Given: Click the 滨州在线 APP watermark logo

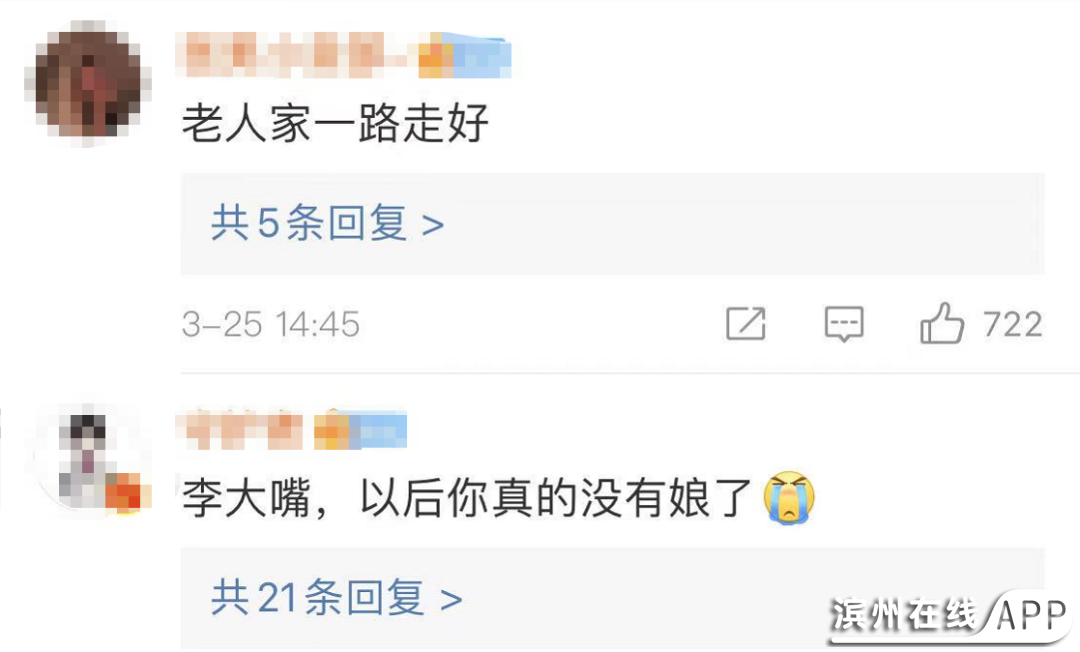Looking at the screenshot, I should click(x=951, y=614).
